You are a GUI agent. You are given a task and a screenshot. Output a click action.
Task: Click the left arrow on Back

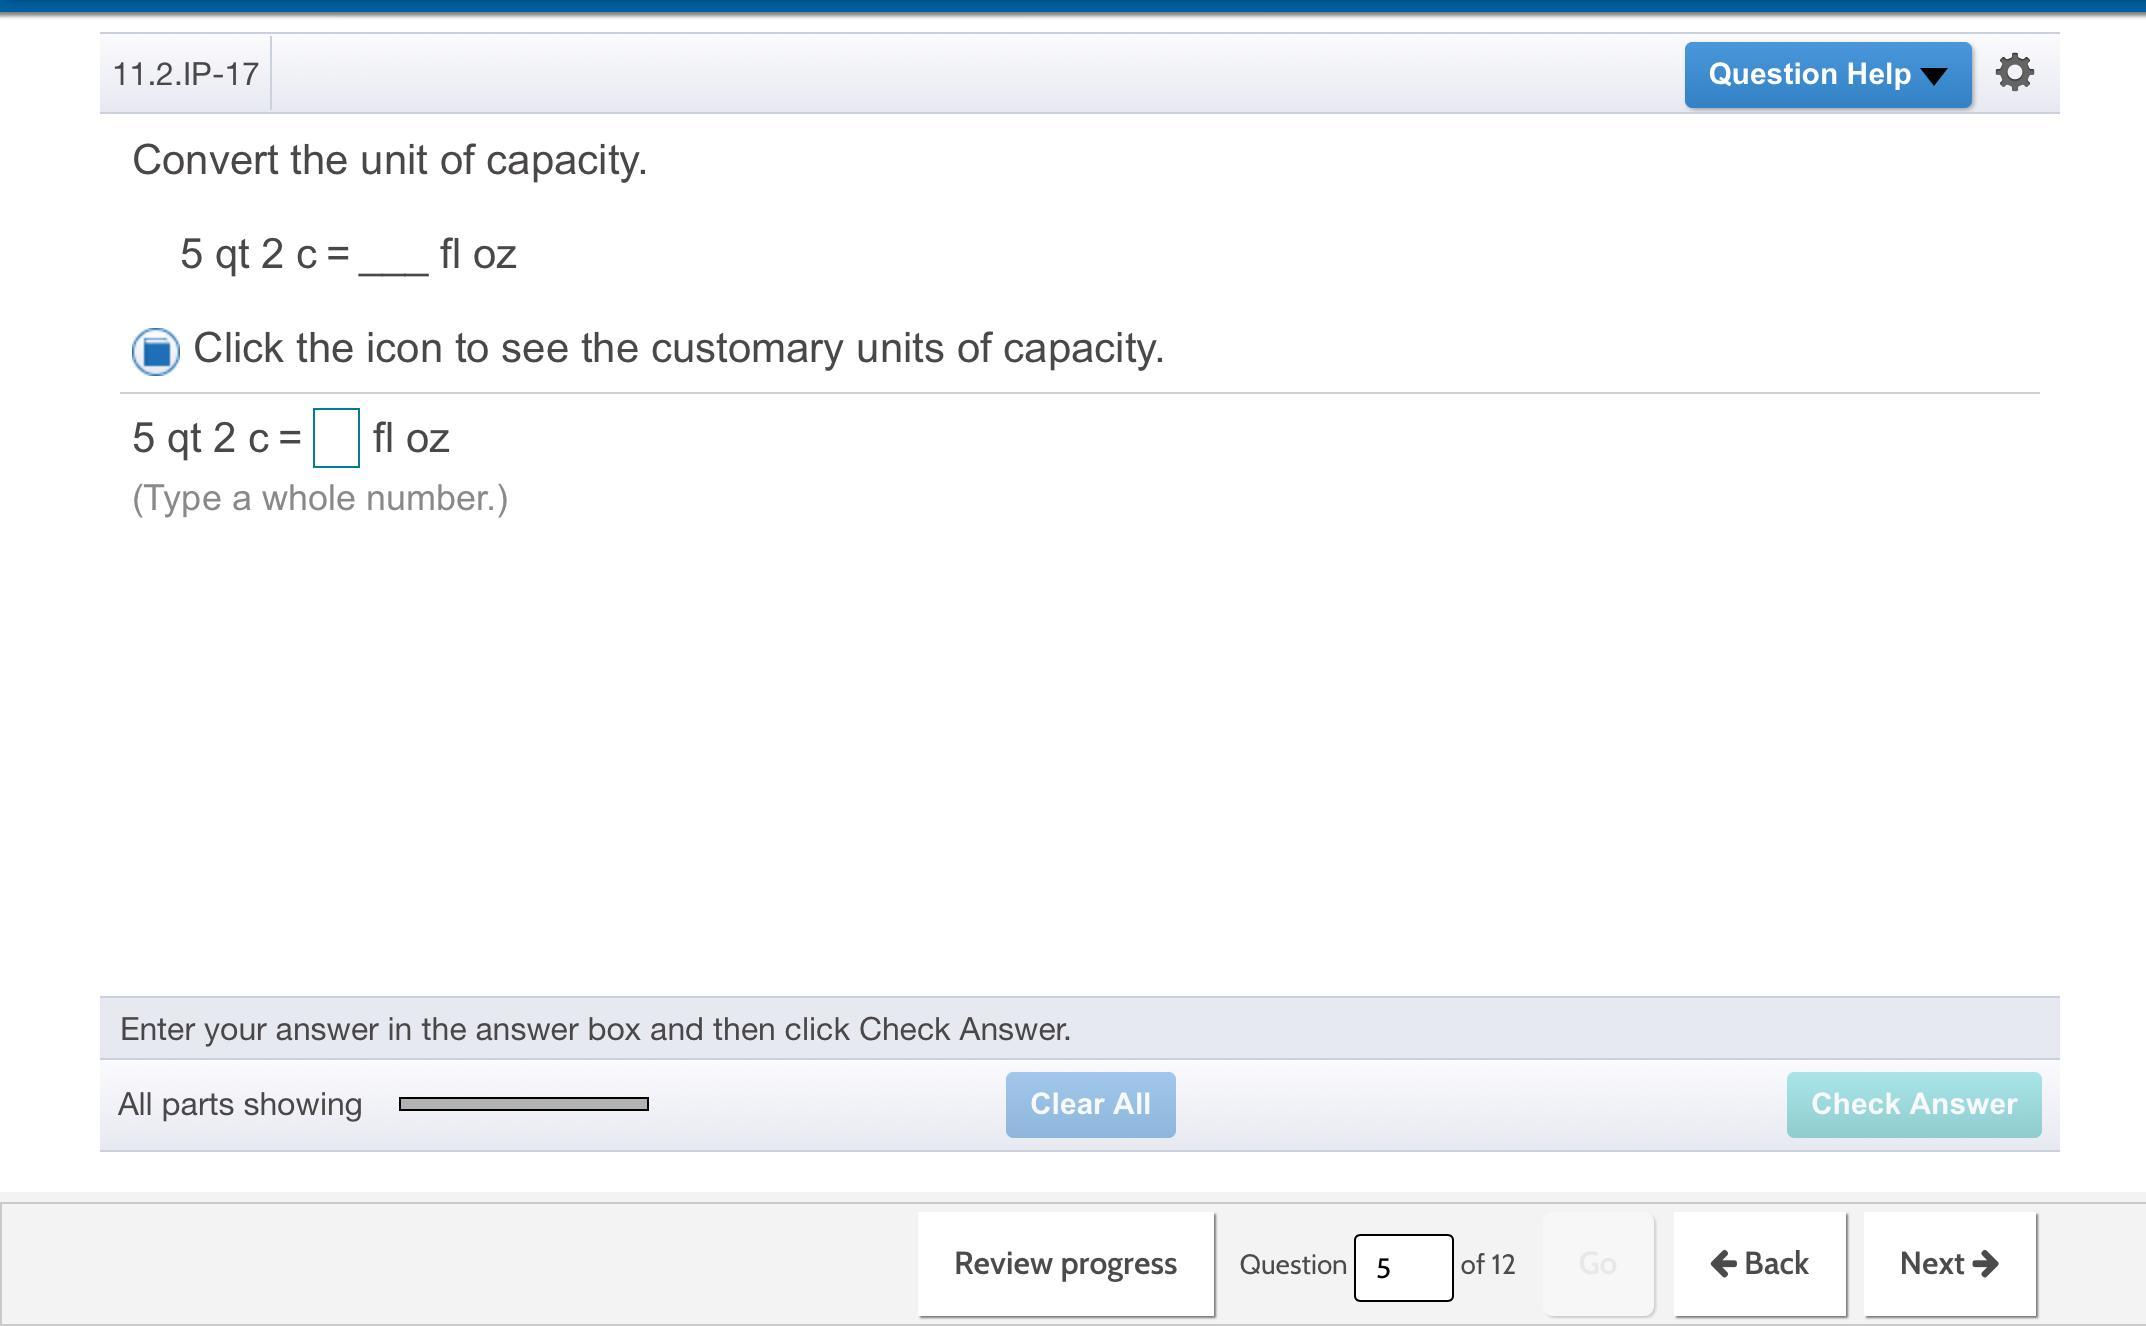coord(1723,1264)
